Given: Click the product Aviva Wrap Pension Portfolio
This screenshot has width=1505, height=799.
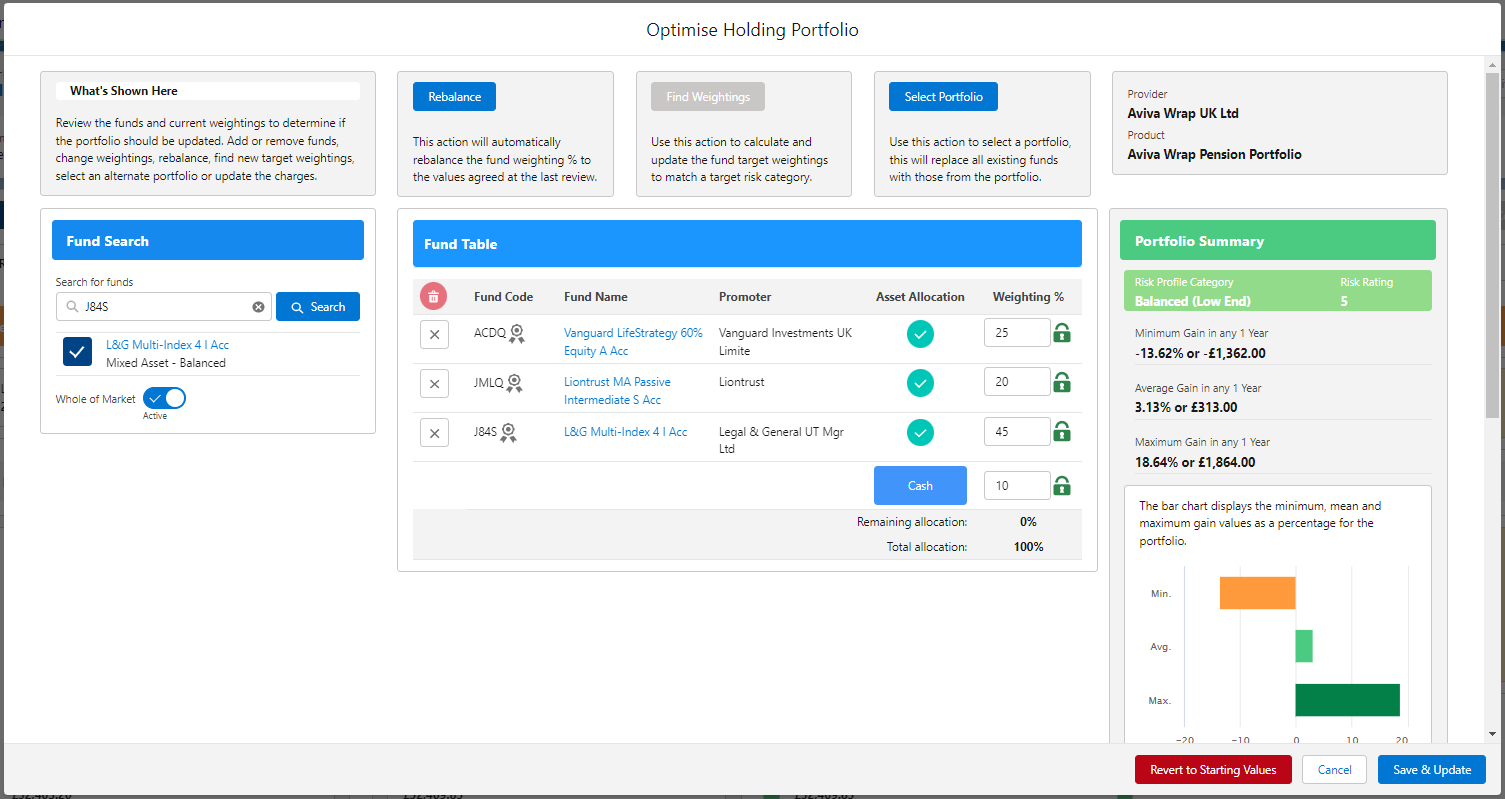Looking at the screenshot, I should coord(1215,154).
